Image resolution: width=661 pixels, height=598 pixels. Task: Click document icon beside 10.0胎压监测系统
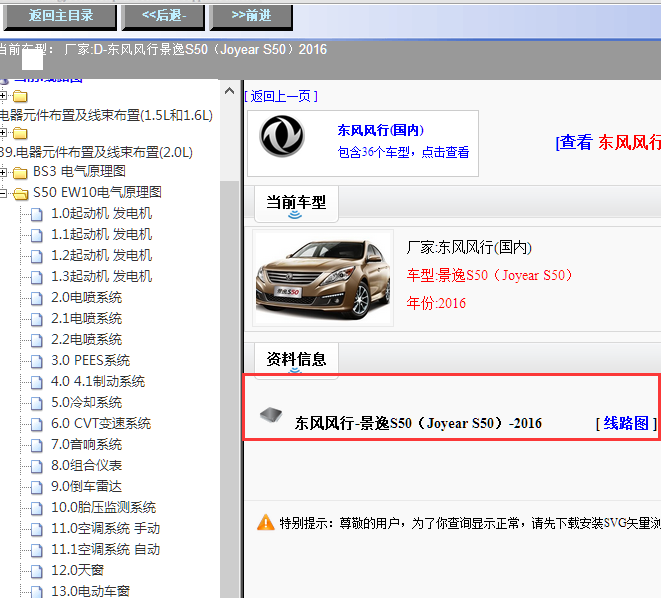pyautogui.click(x=37, y=509)
